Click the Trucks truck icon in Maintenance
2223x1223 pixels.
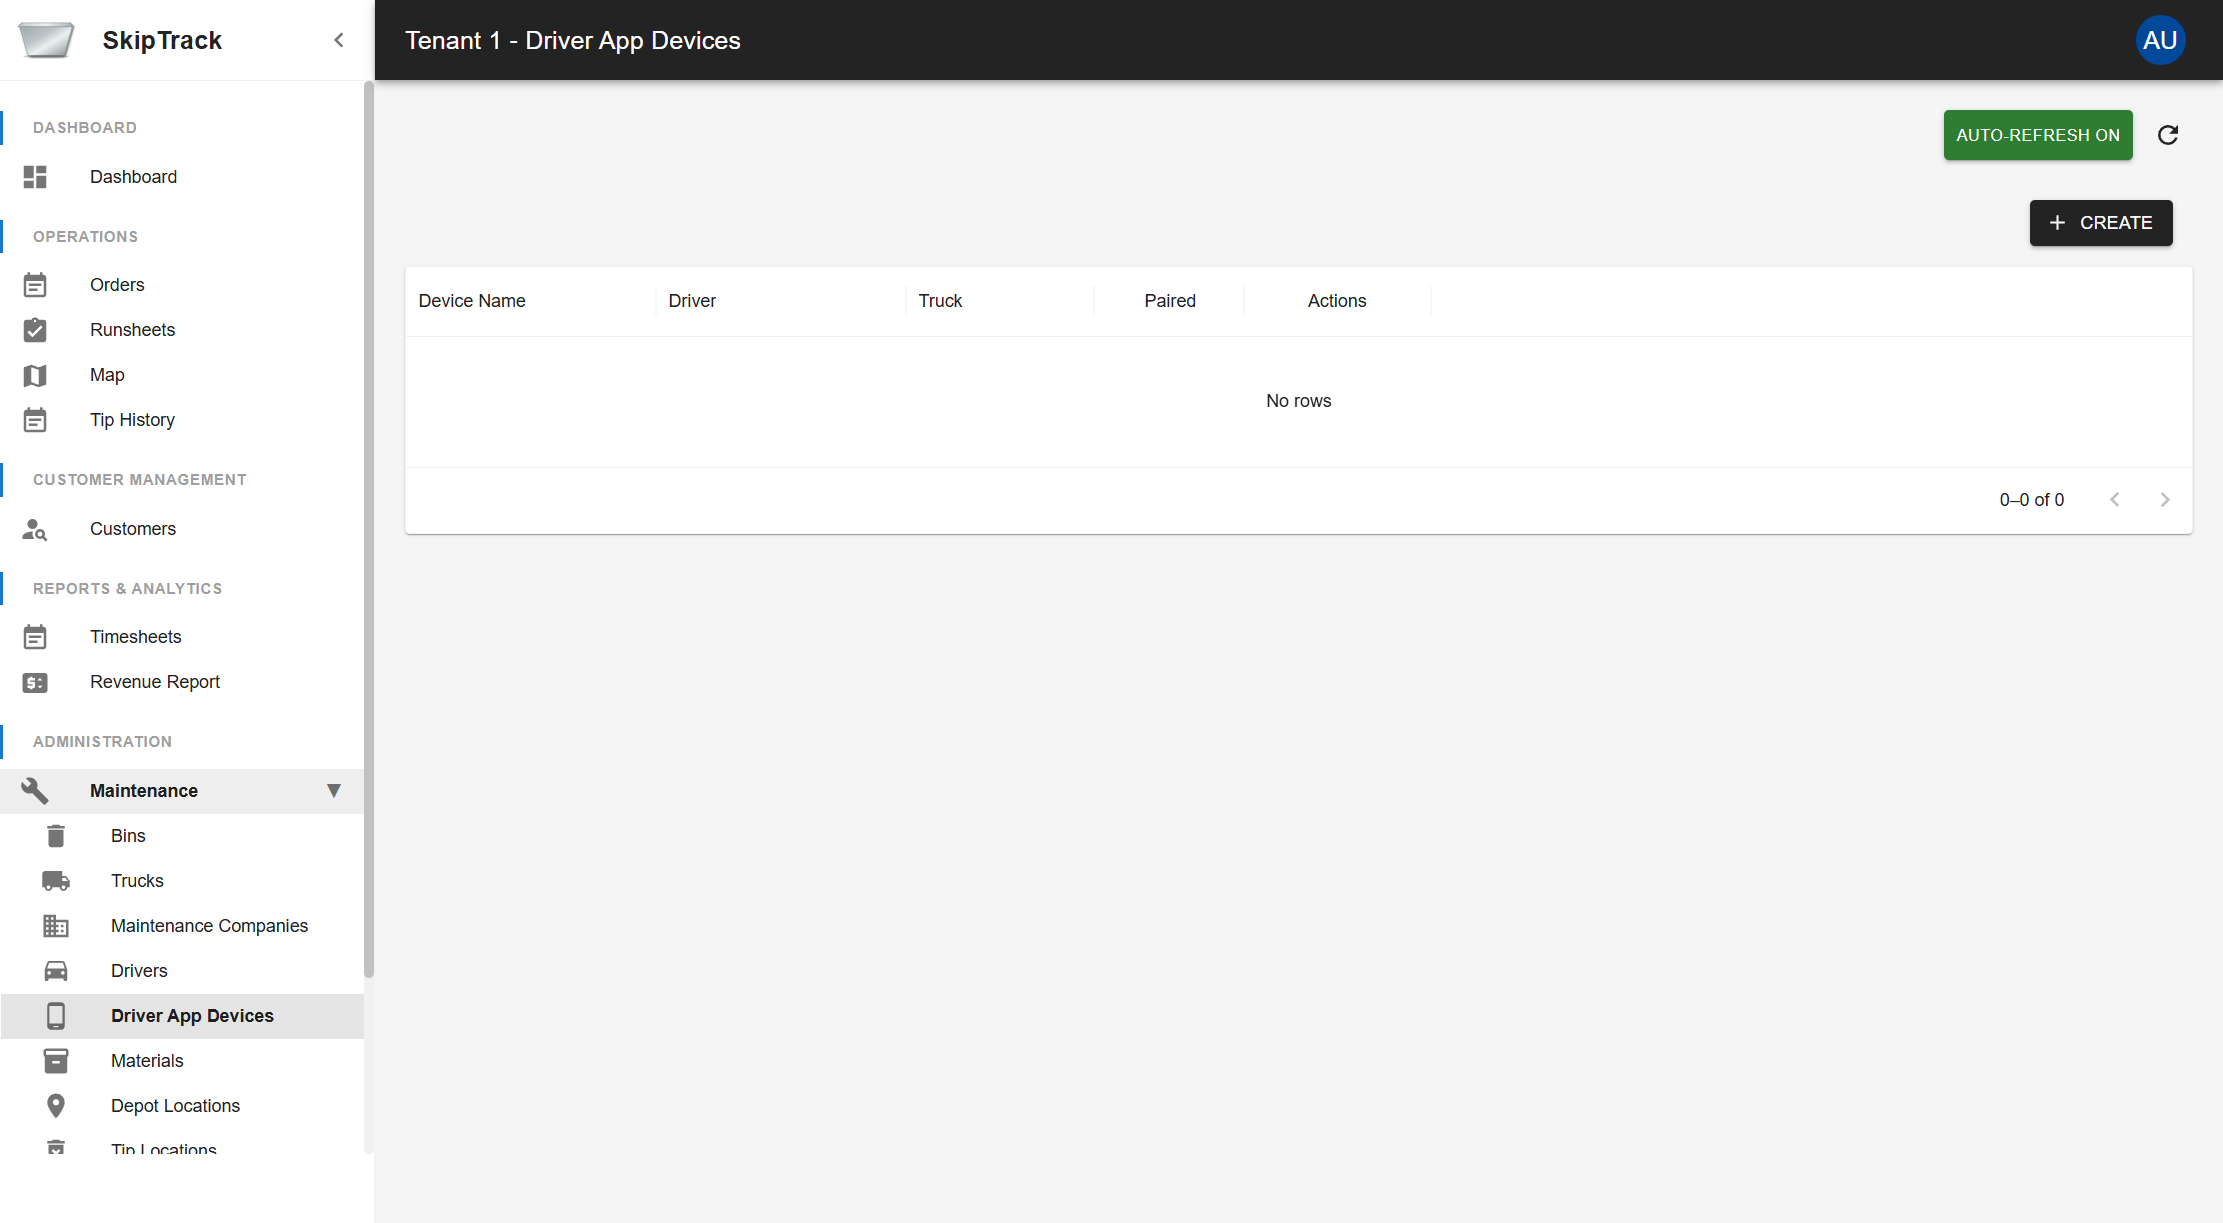pos(56,880)
